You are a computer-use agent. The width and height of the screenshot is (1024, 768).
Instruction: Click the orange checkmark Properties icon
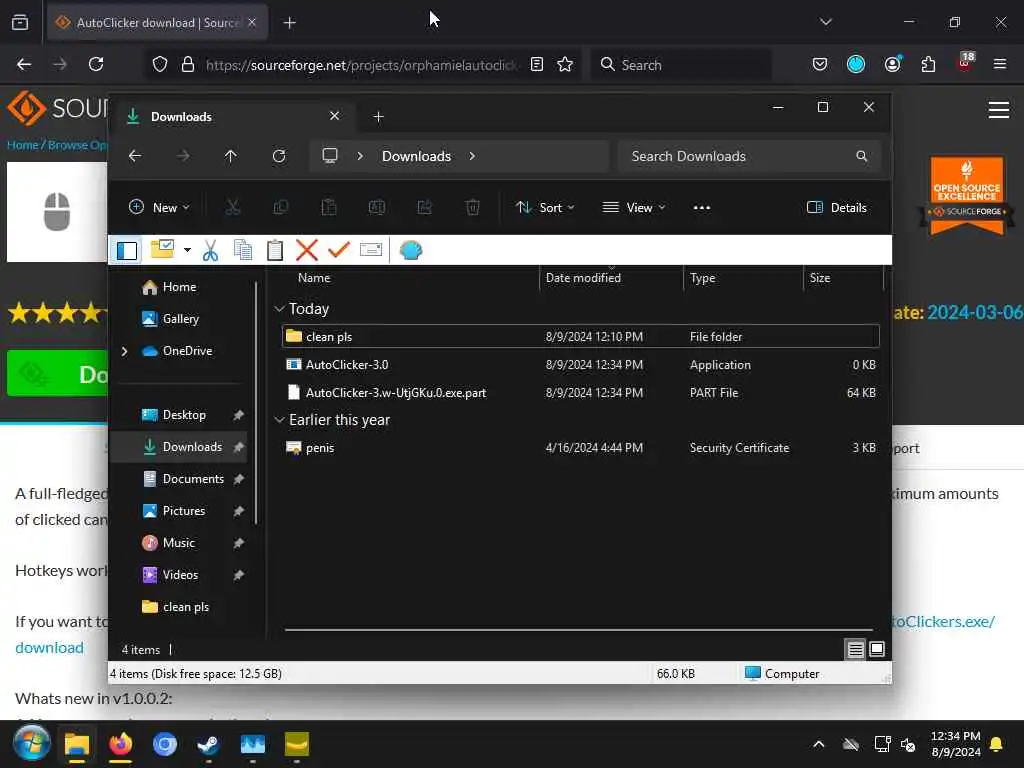[339, 249]
